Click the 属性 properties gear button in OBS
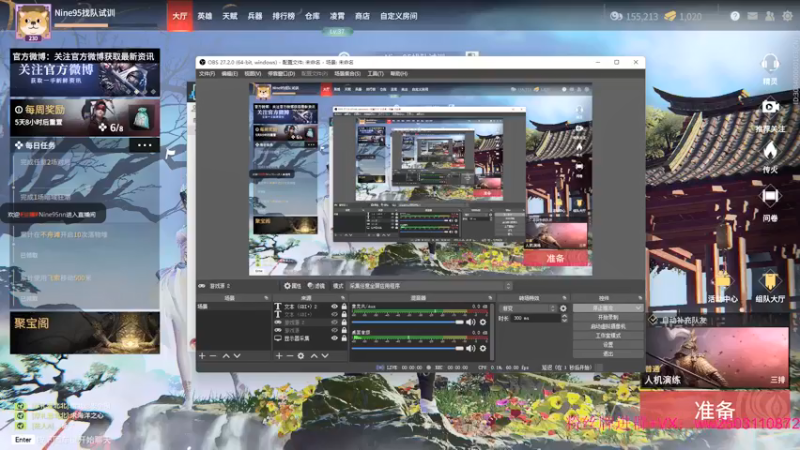Image resolution: width=800 pixels, height=450 pixels. pos(292,286)
